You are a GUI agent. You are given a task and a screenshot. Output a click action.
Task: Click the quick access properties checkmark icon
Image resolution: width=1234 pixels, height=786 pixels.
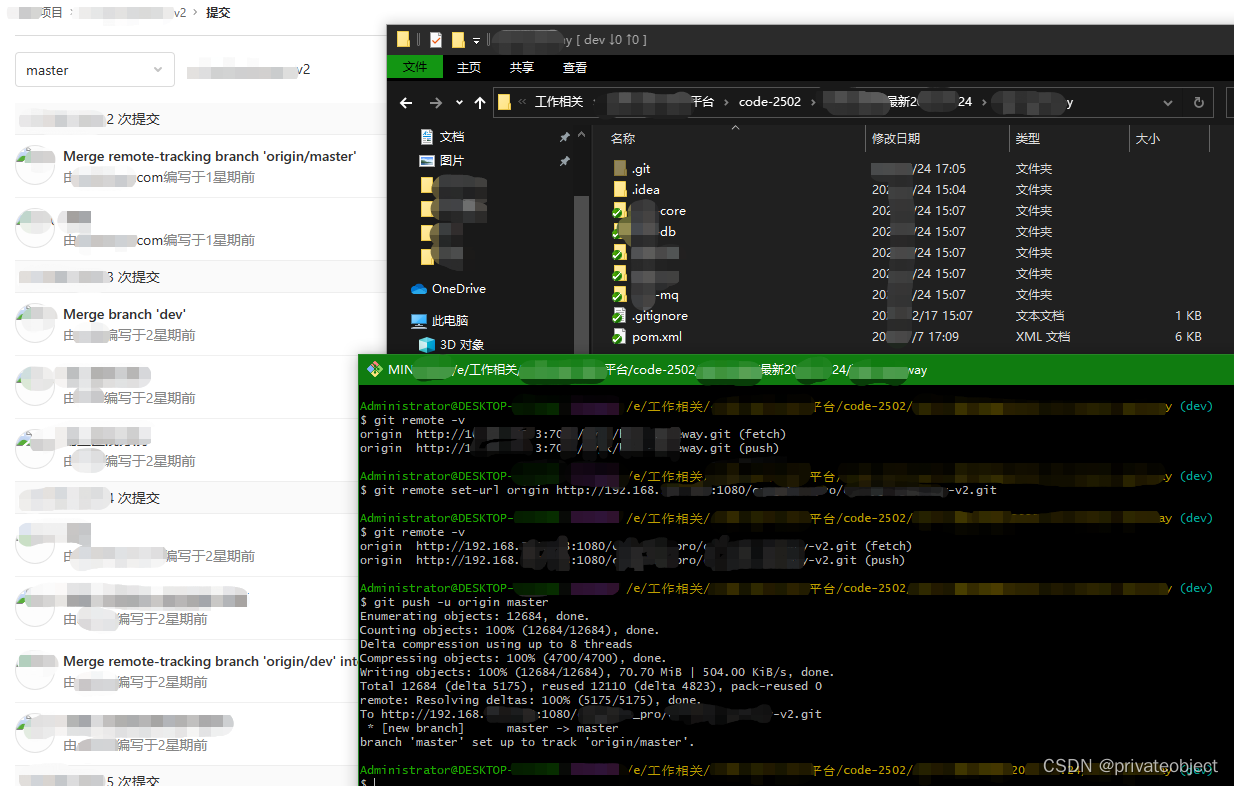coord(436,40)
